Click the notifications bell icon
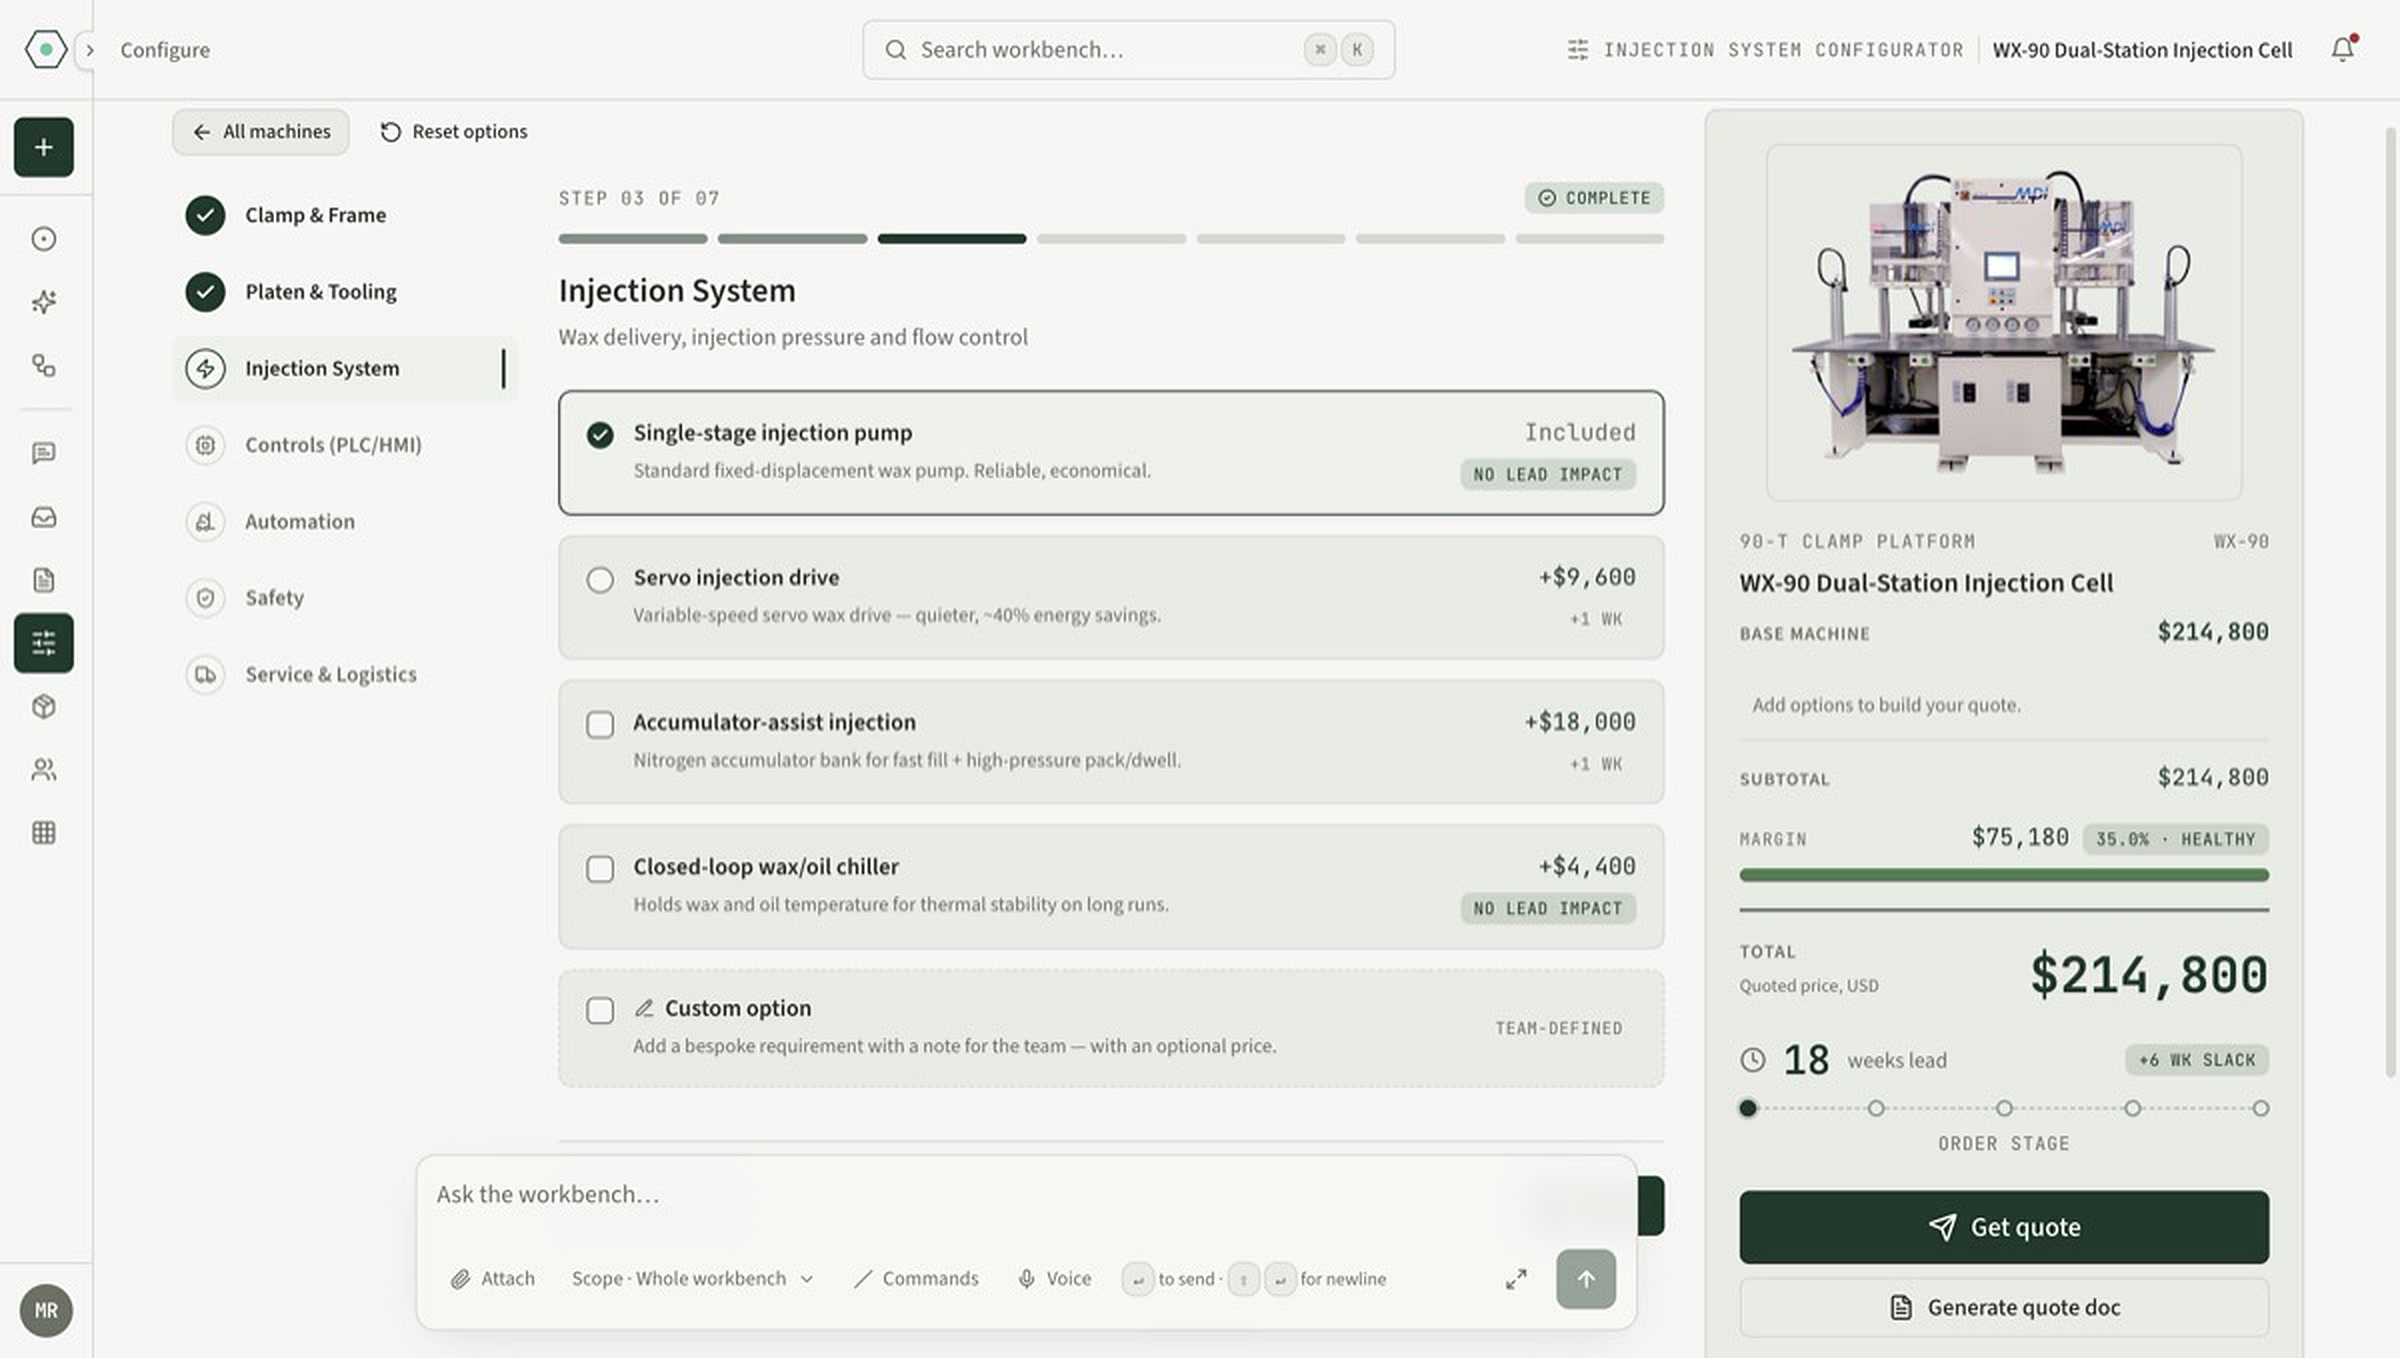 2342,49
